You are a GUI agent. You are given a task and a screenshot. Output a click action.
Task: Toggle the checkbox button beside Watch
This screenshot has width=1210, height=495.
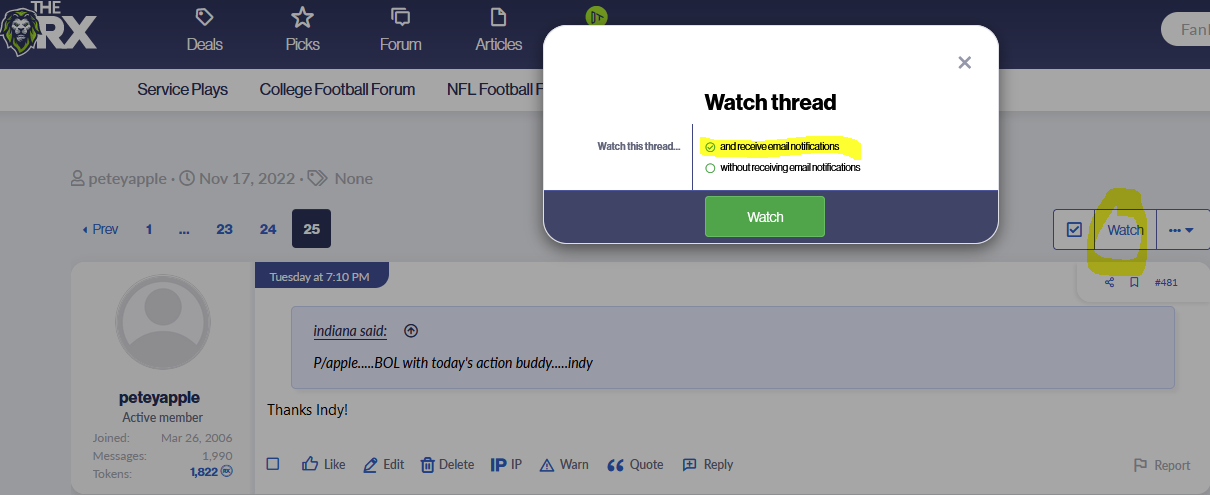[x=1074, y=230]
